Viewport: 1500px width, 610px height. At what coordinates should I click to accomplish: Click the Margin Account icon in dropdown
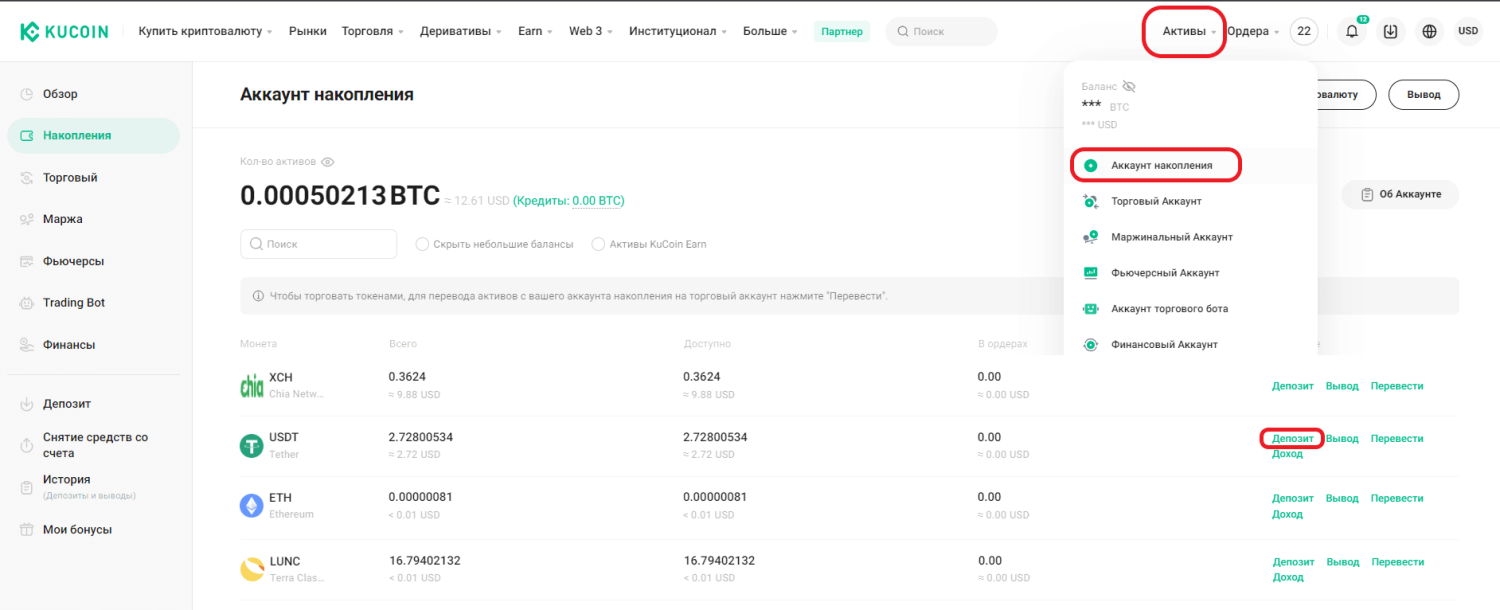click(1091, 237)
